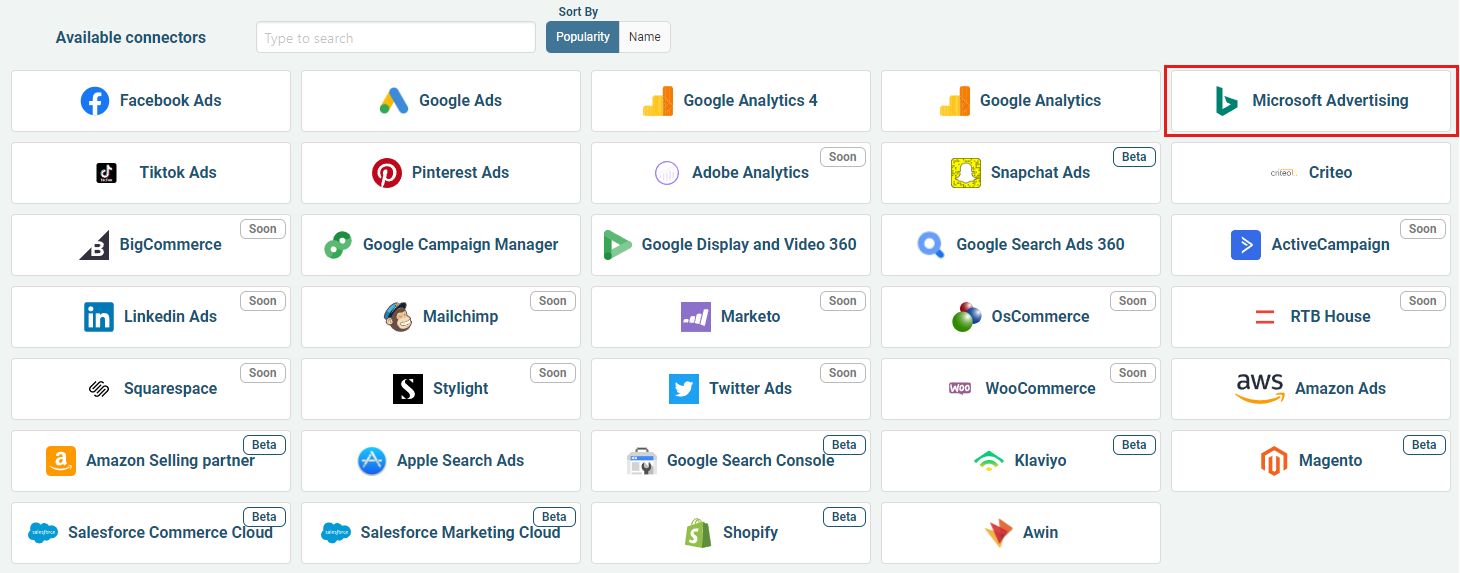1460x573 pixels.
Task: Click the Shopify bag icon
Action: click(698, 533)
